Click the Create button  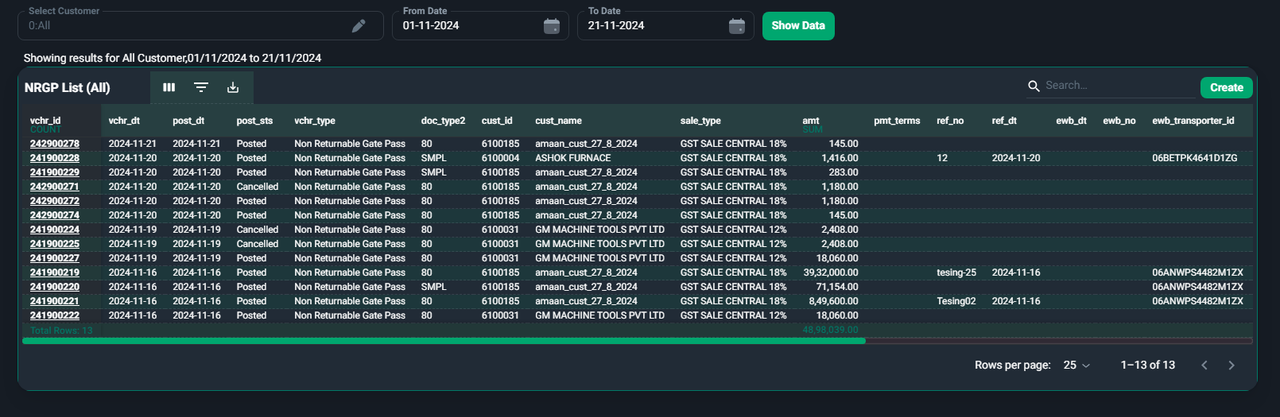(1226, 88)
